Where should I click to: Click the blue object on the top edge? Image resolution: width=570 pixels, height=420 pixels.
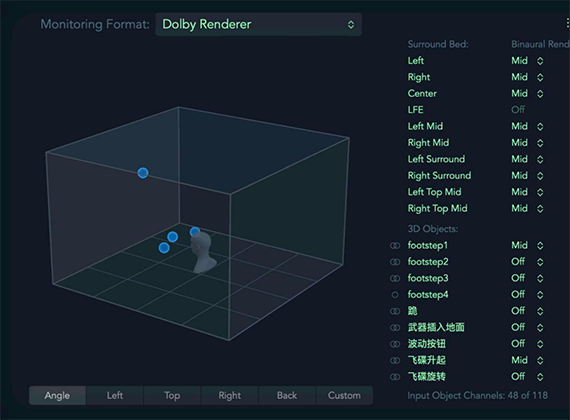pyautogui.click(x=143, y=173)
